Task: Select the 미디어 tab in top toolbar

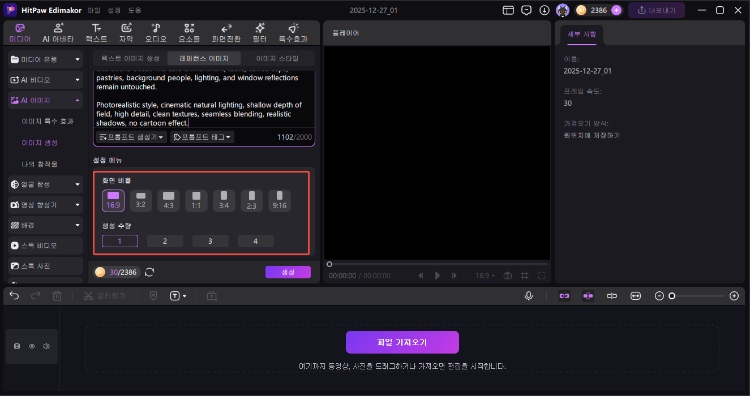Action: tap(20, 33)
